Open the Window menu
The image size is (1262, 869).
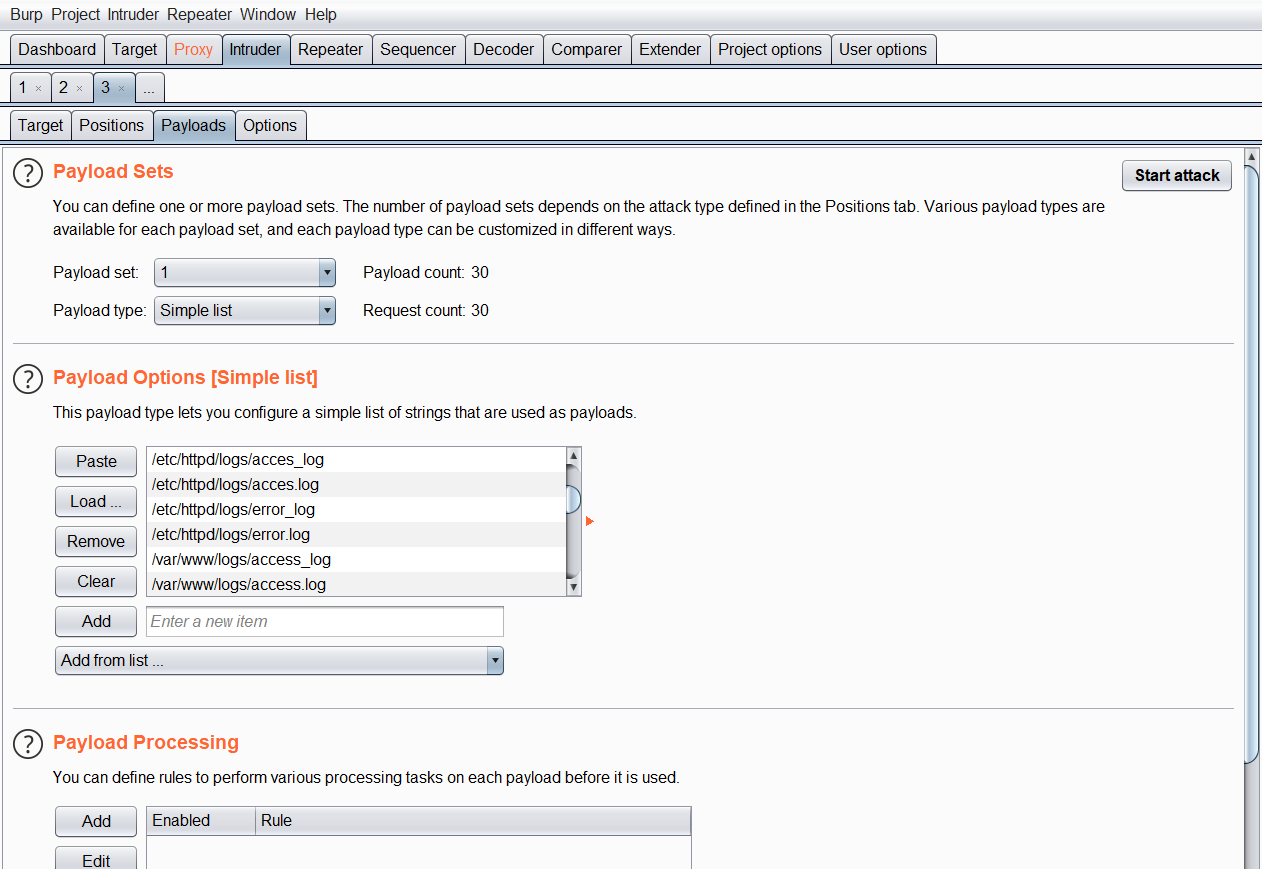(268, 14)
